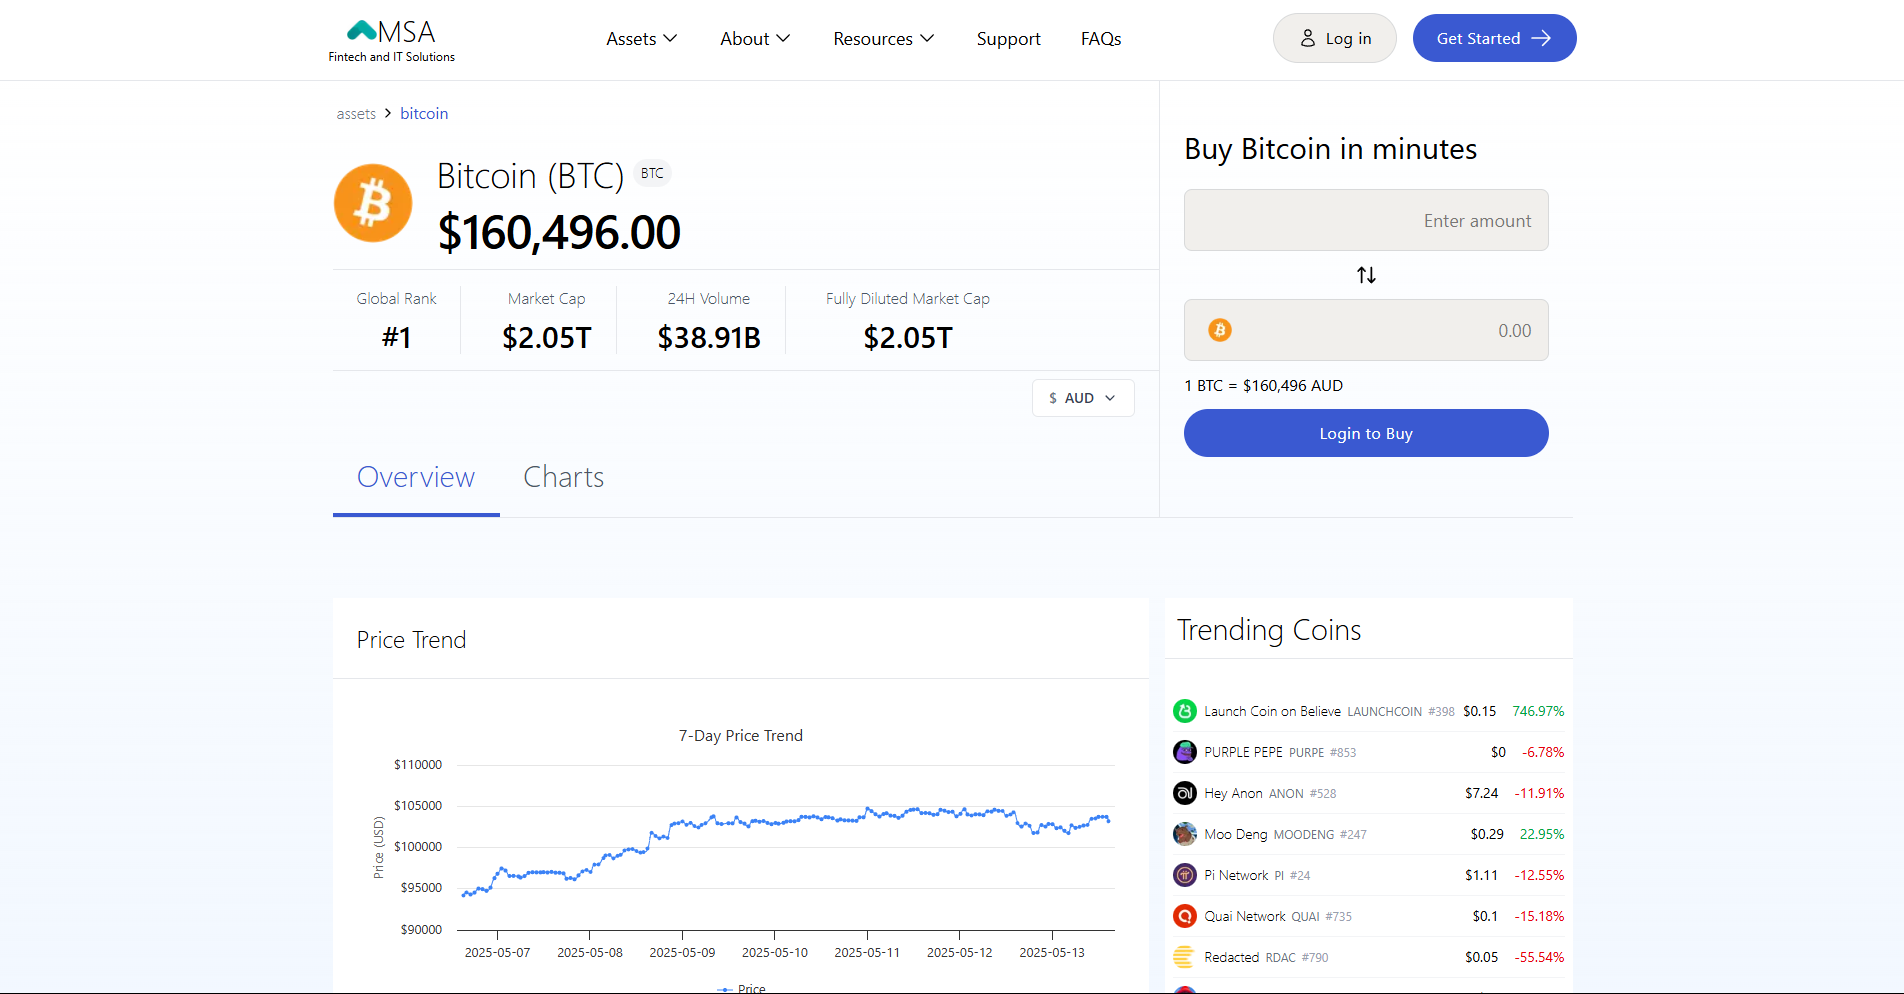Click the Moo Deng coin icon
Screen dimensions: 1904x994
(1185, 834)
